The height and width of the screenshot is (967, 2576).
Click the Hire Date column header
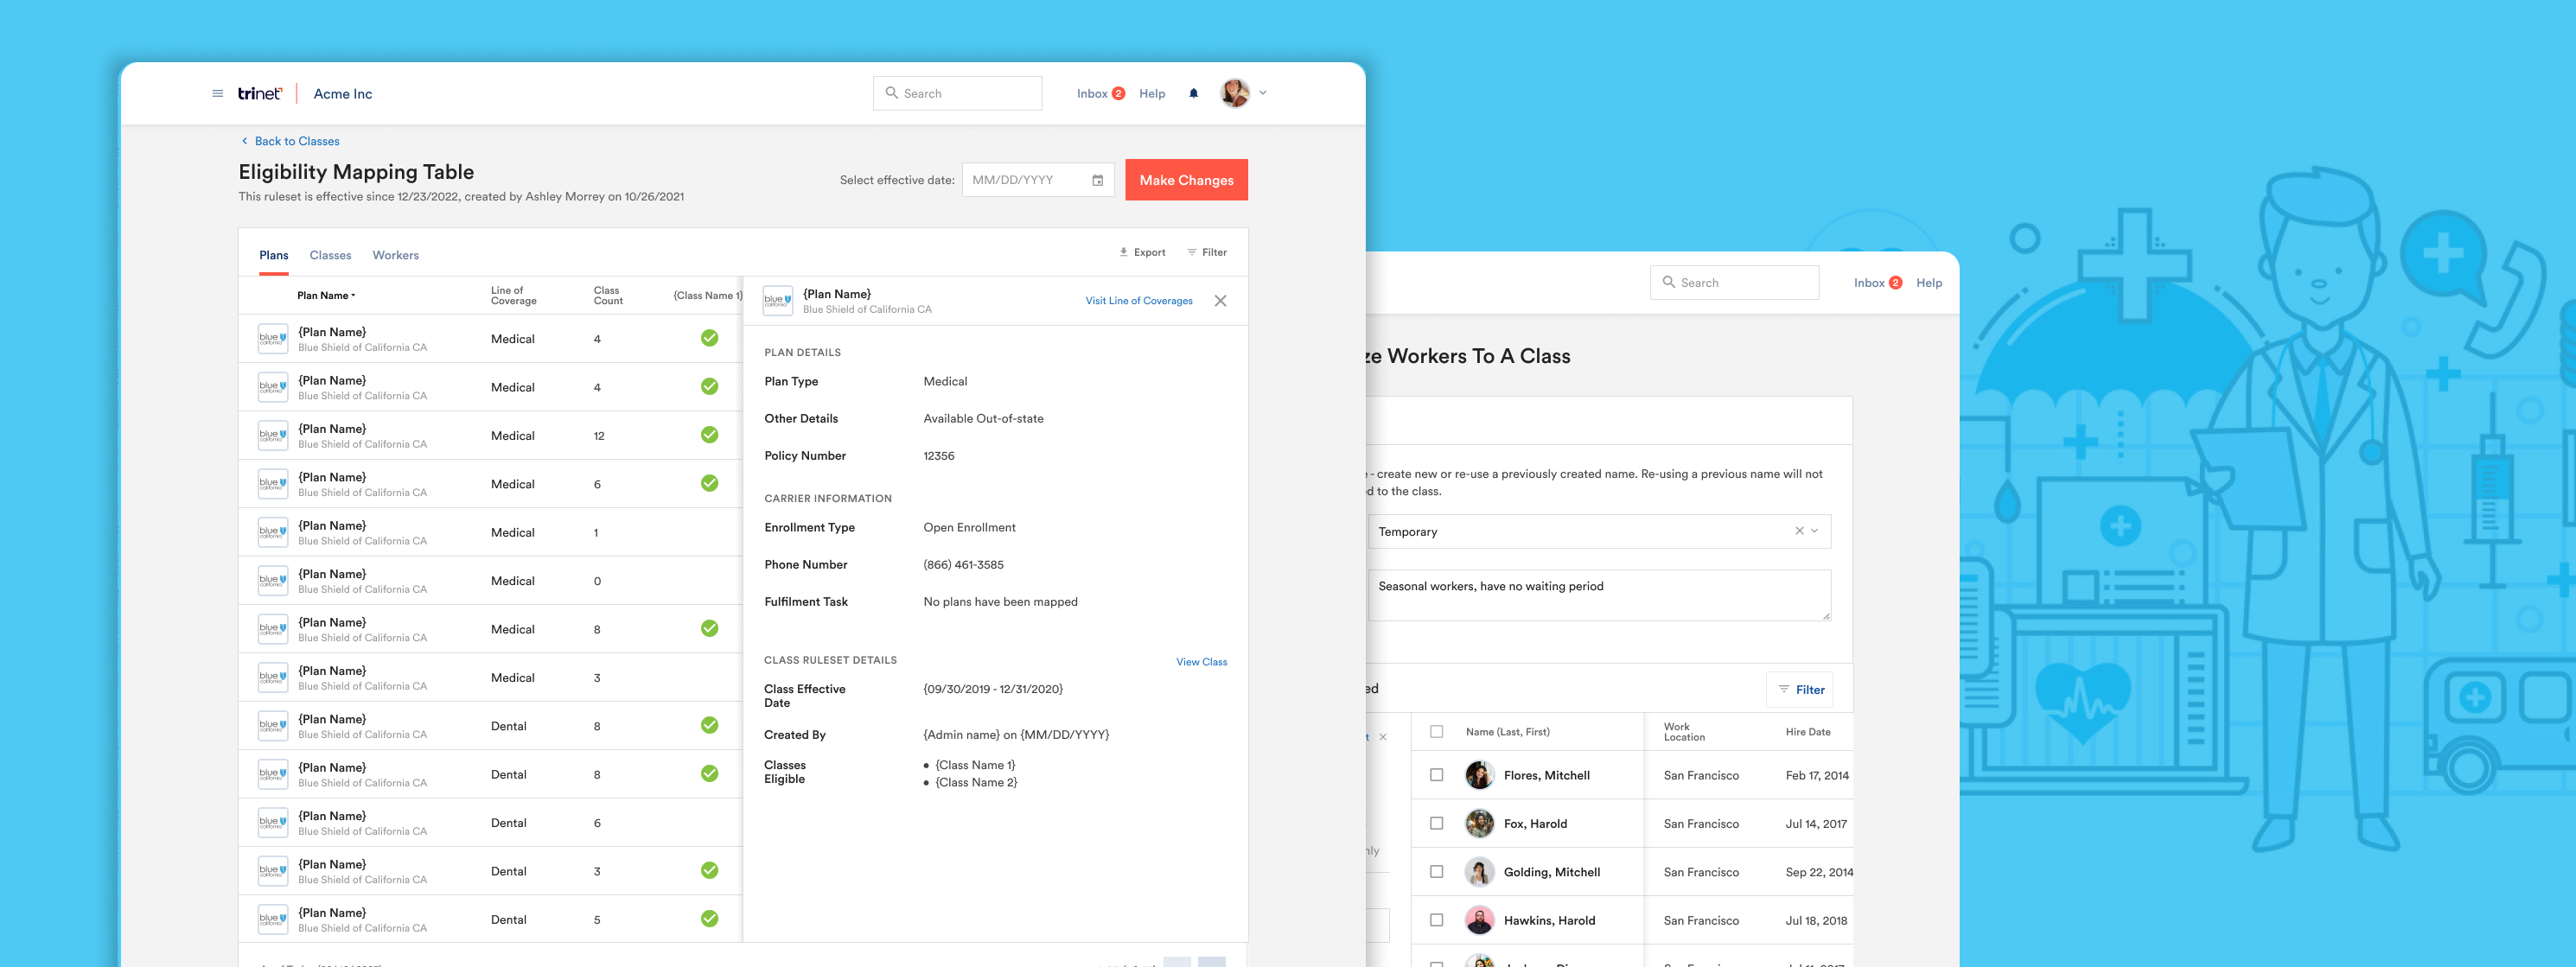coord(1808,732)
